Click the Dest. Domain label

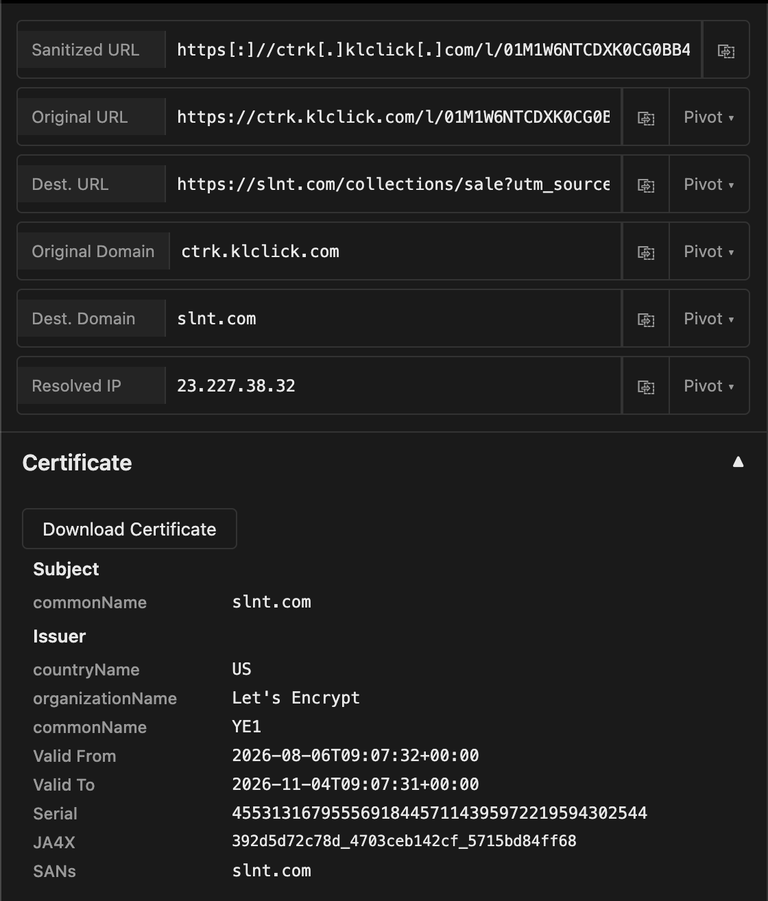coord(83,318)
